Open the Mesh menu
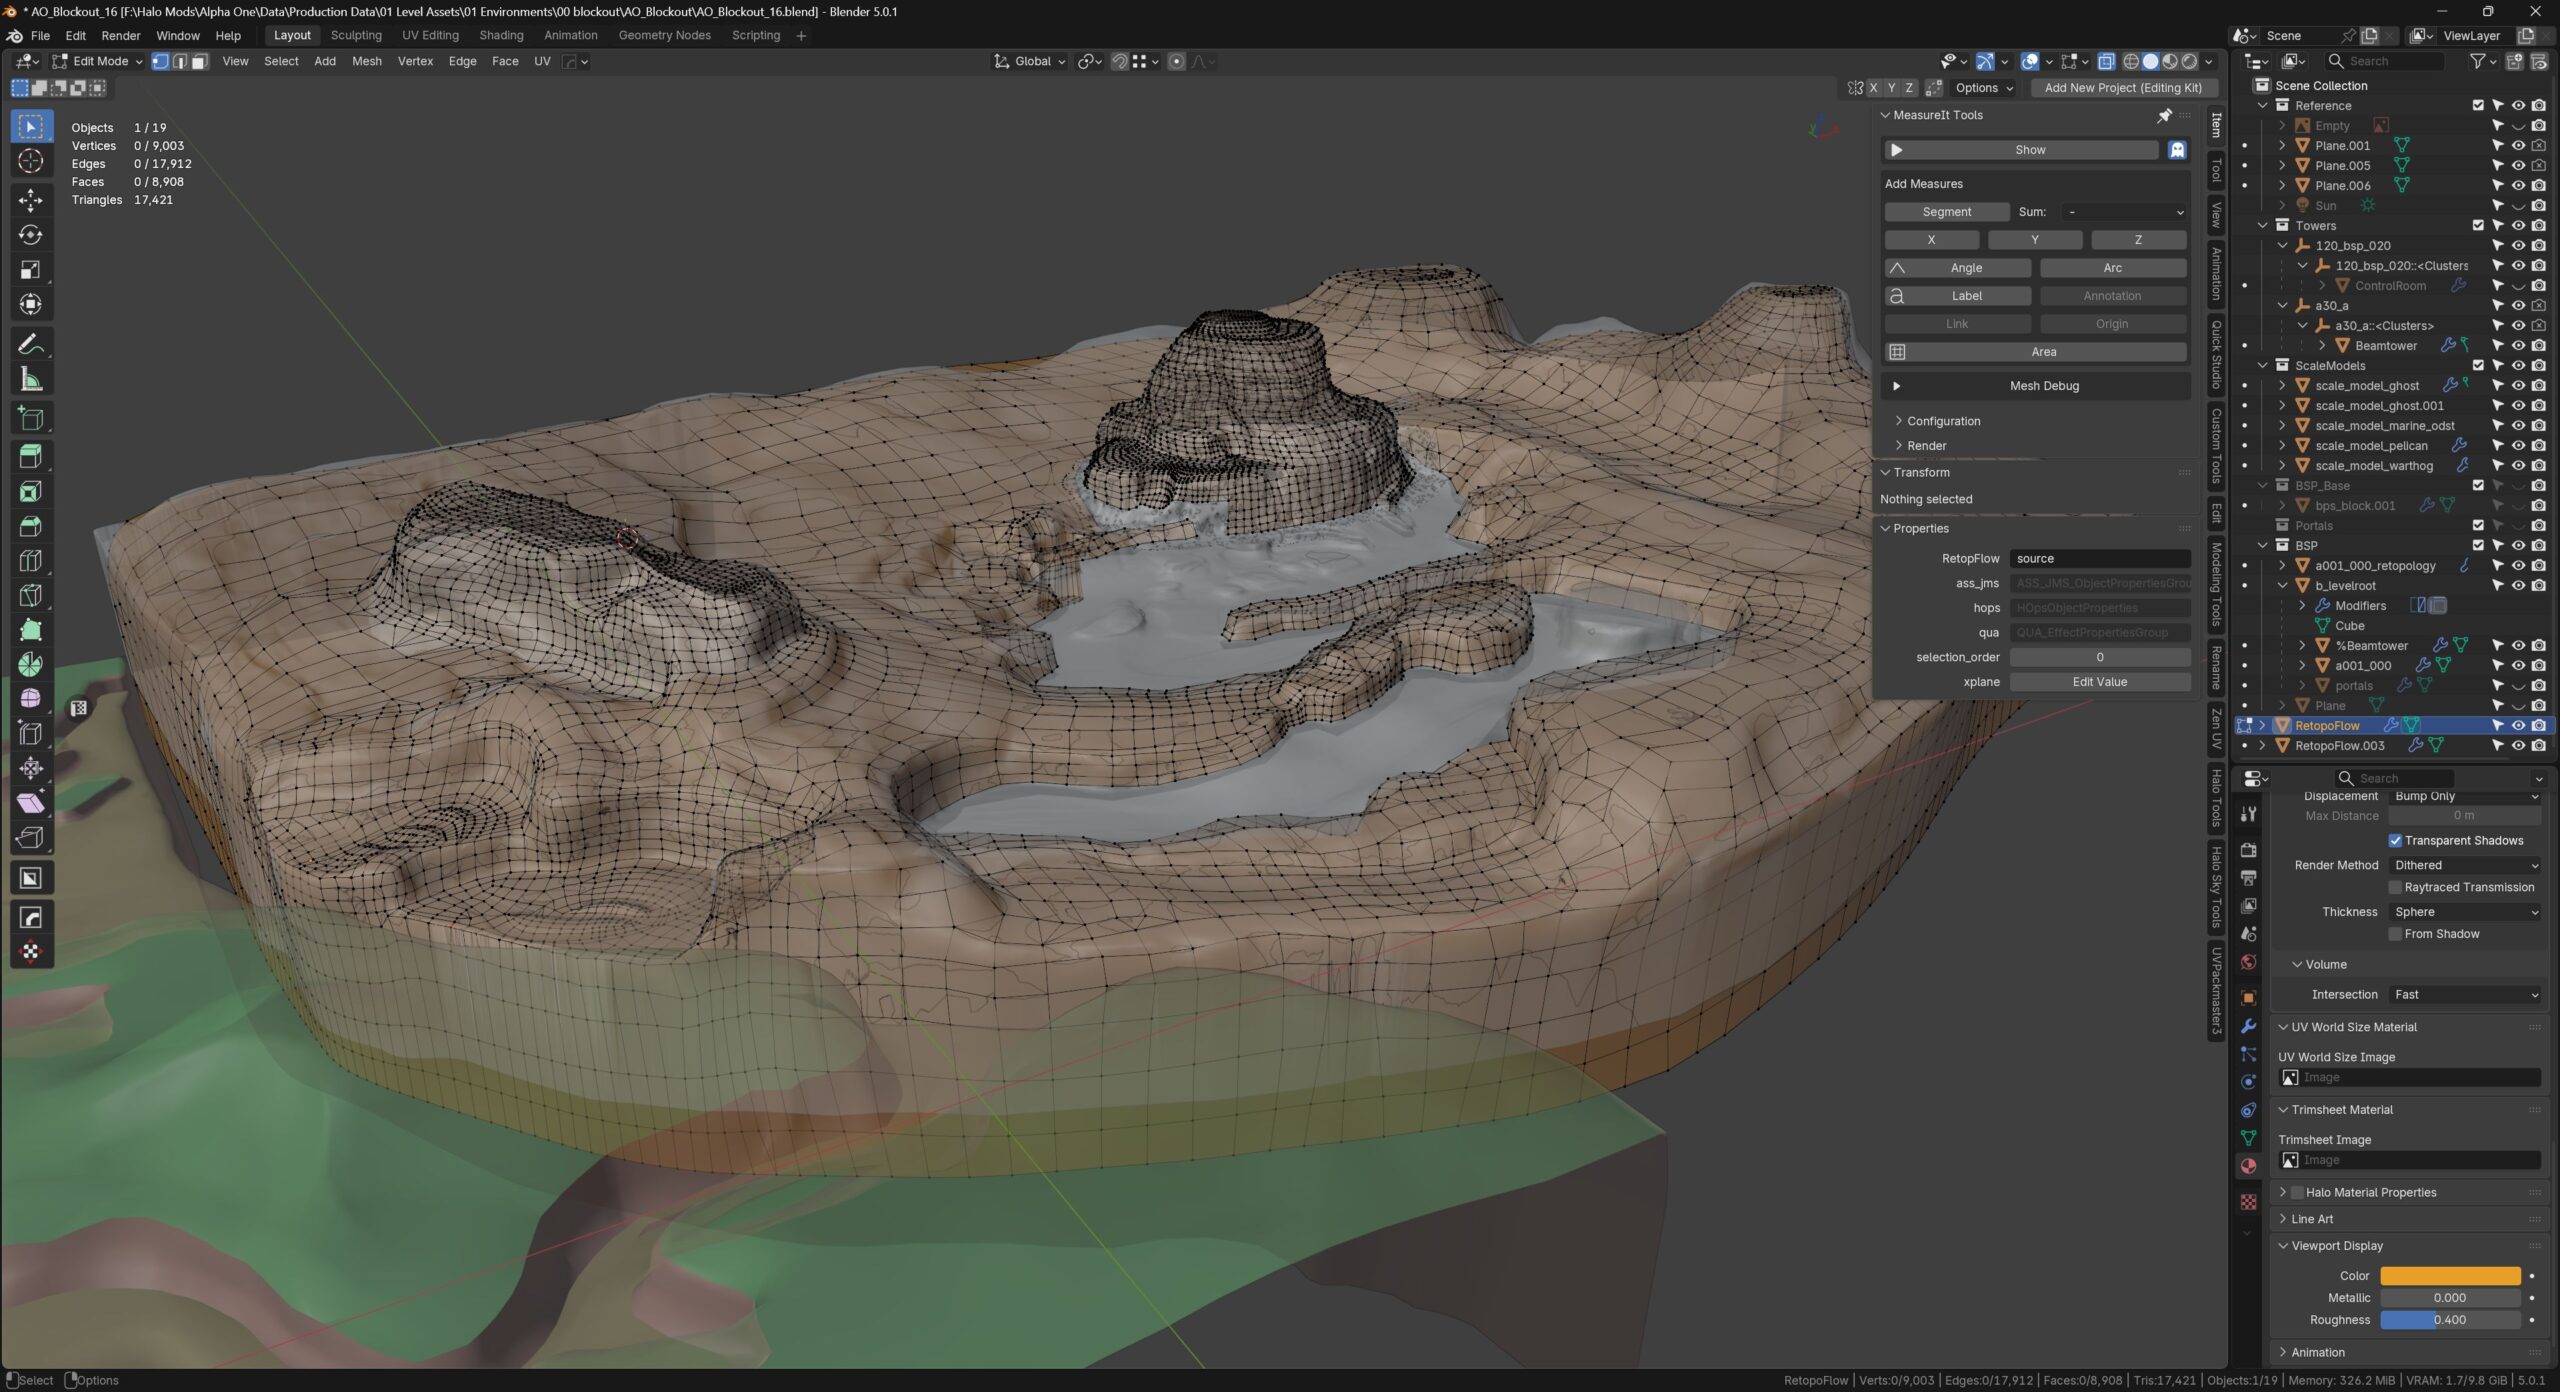Image resolution: width=2560 pixels, height=1392 pixels. [x=366, y=61]
